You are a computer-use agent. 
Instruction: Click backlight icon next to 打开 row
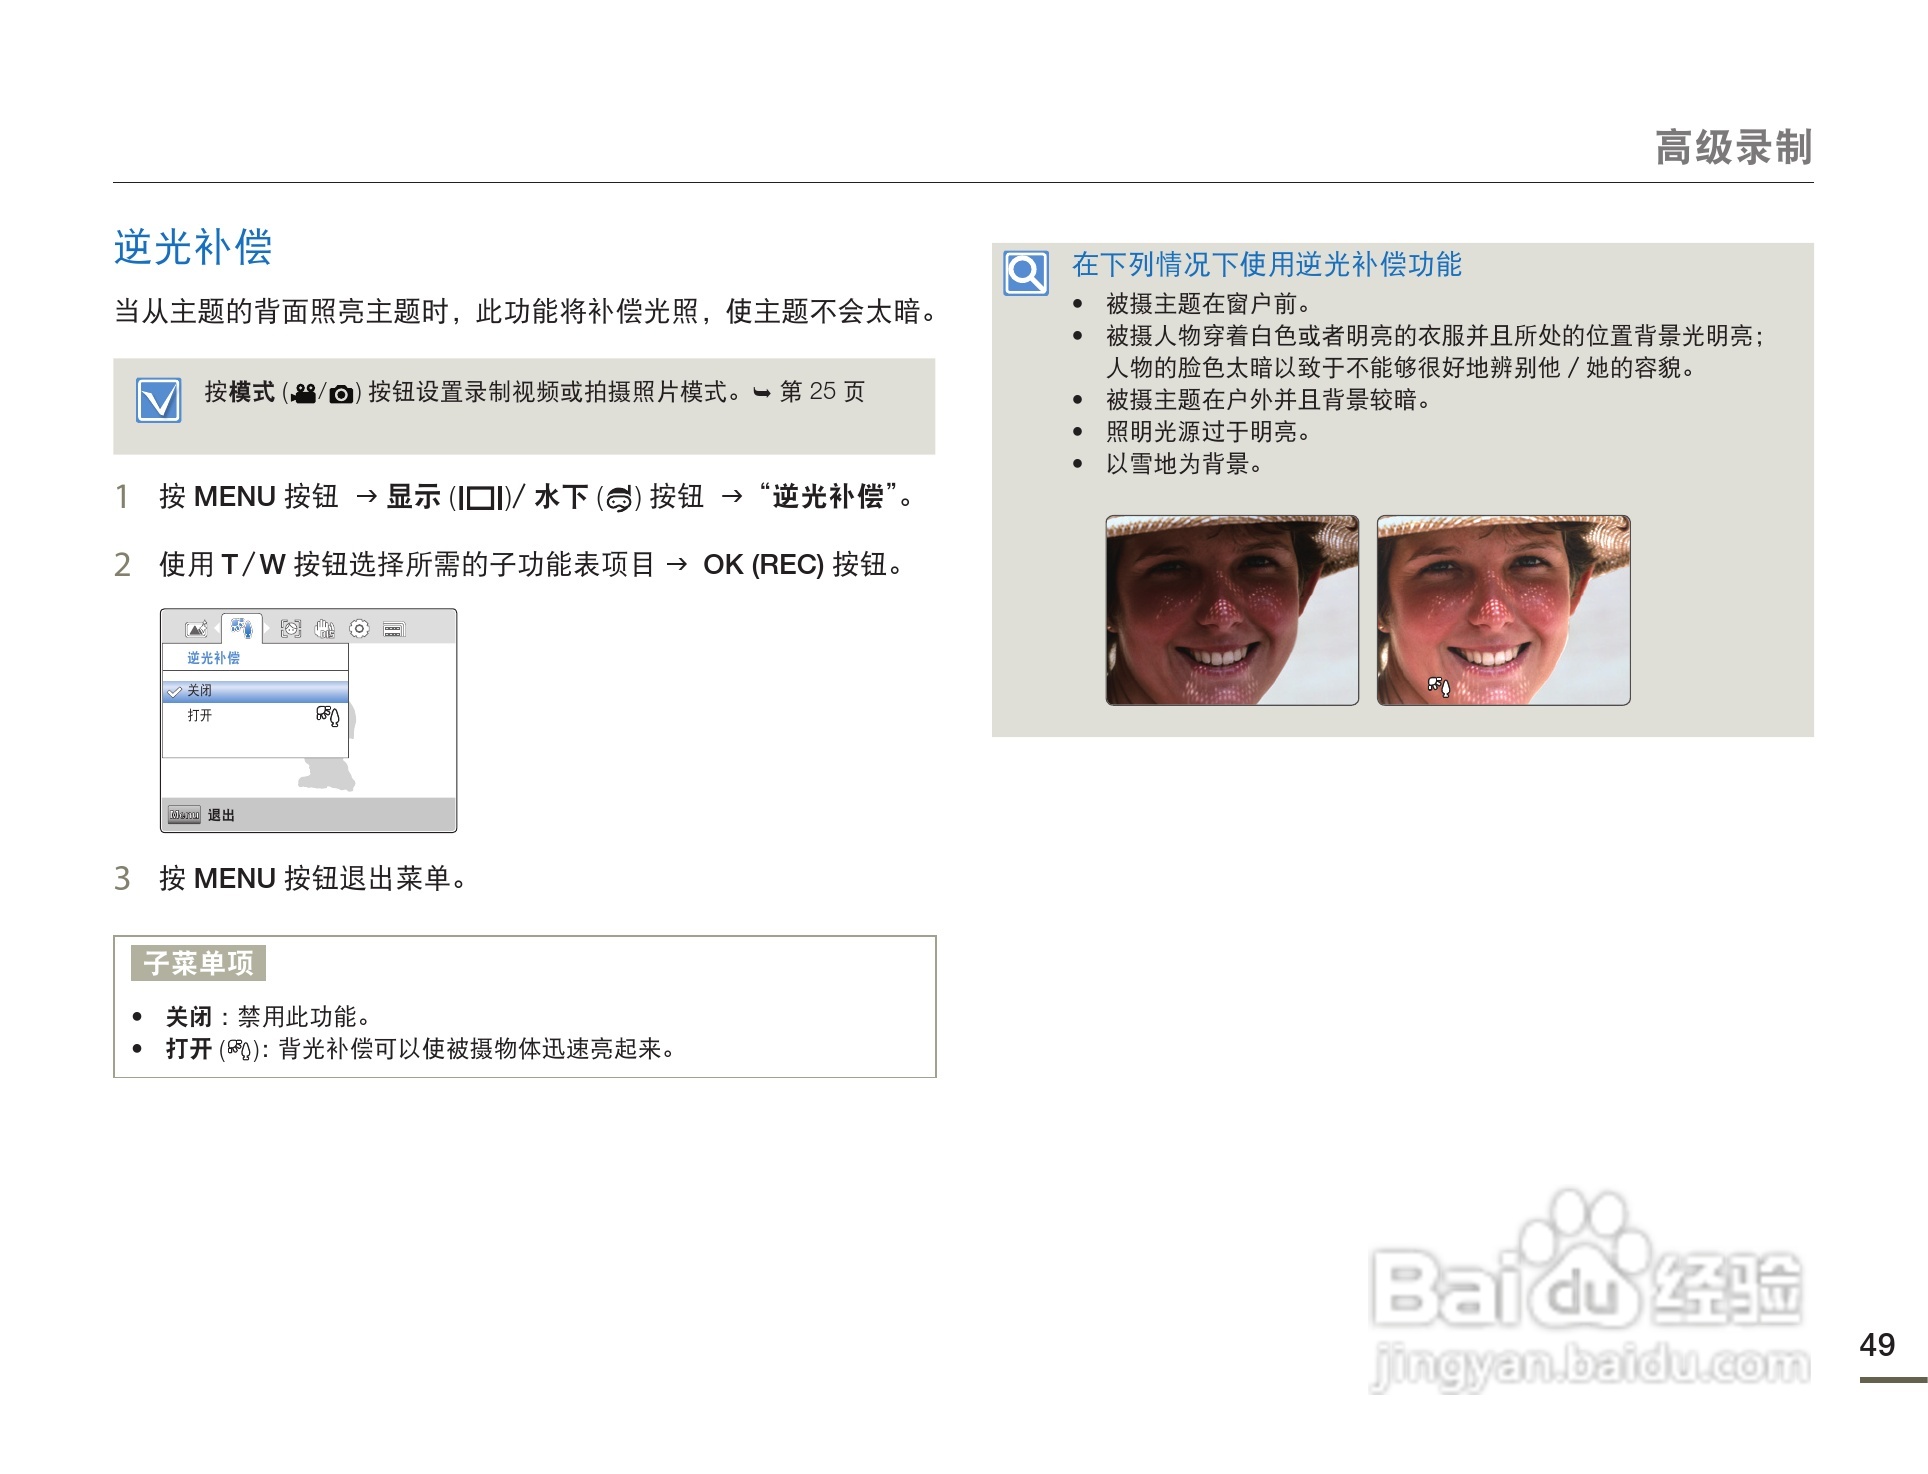click(x=327, y=716)
